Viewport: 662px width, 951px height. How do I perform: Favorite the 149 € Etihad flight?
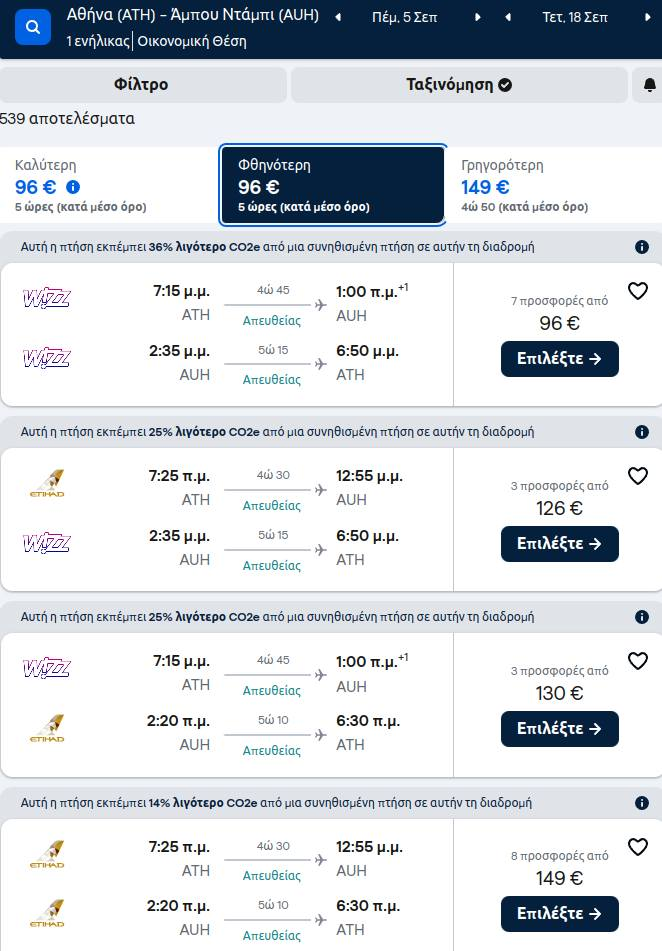point(638,847)
